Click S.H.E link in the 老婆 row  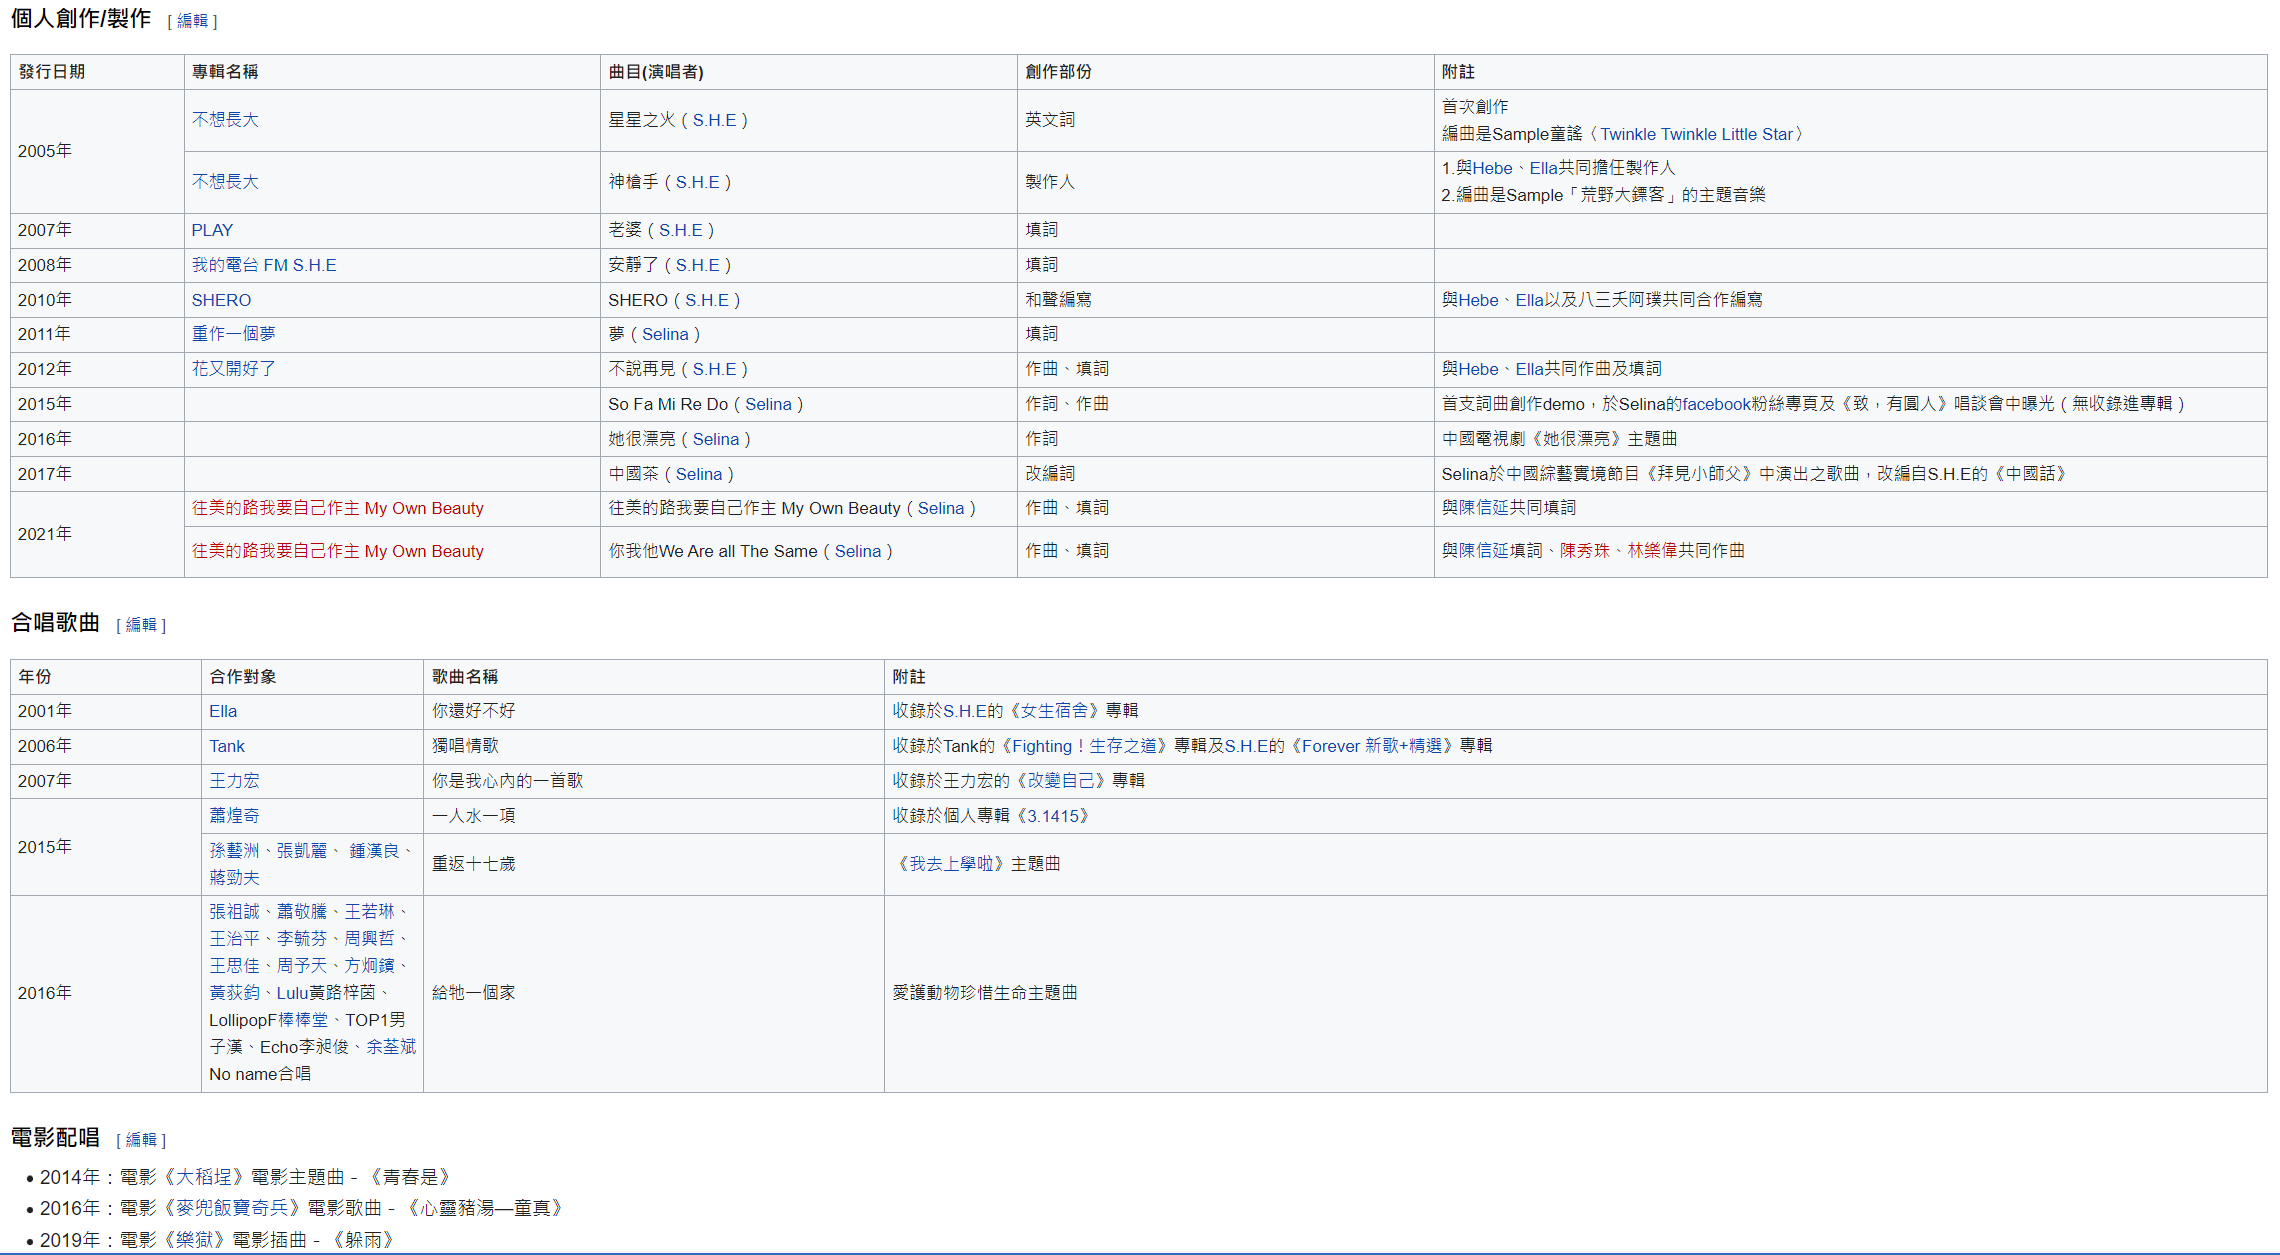pyautogui.click(x=680, y=230)
